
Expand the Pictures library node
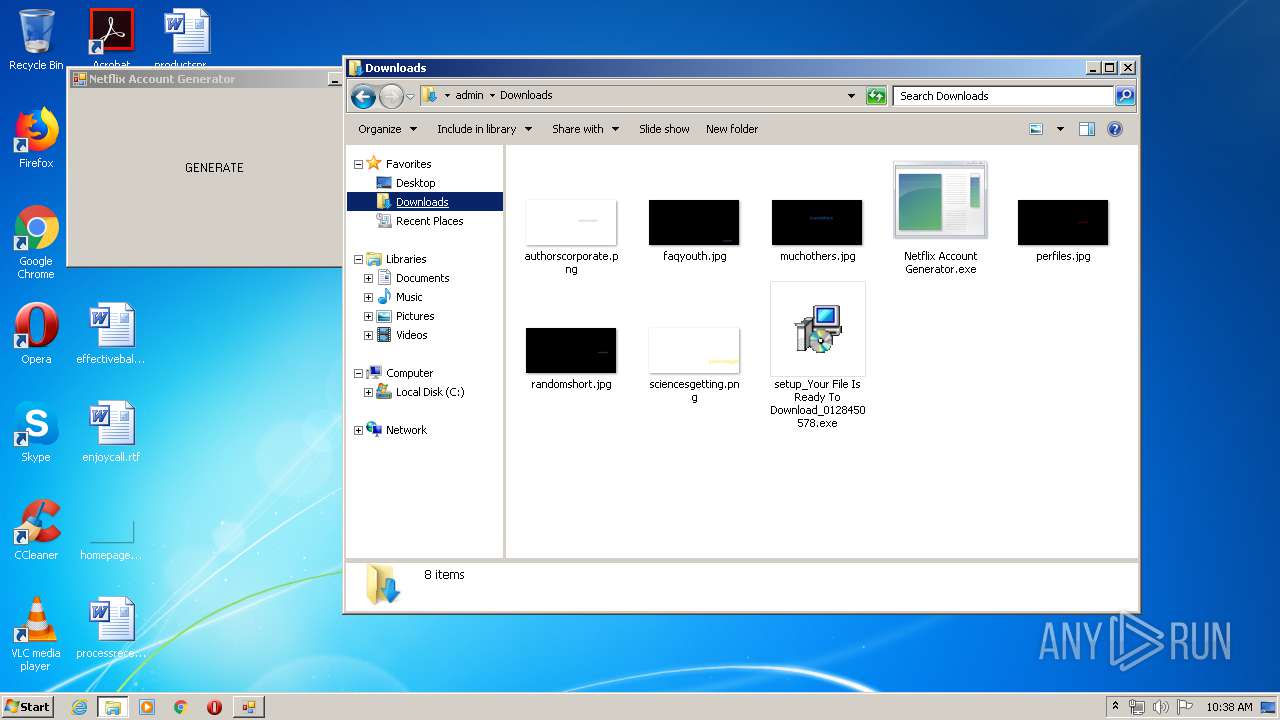click(368, 316)
